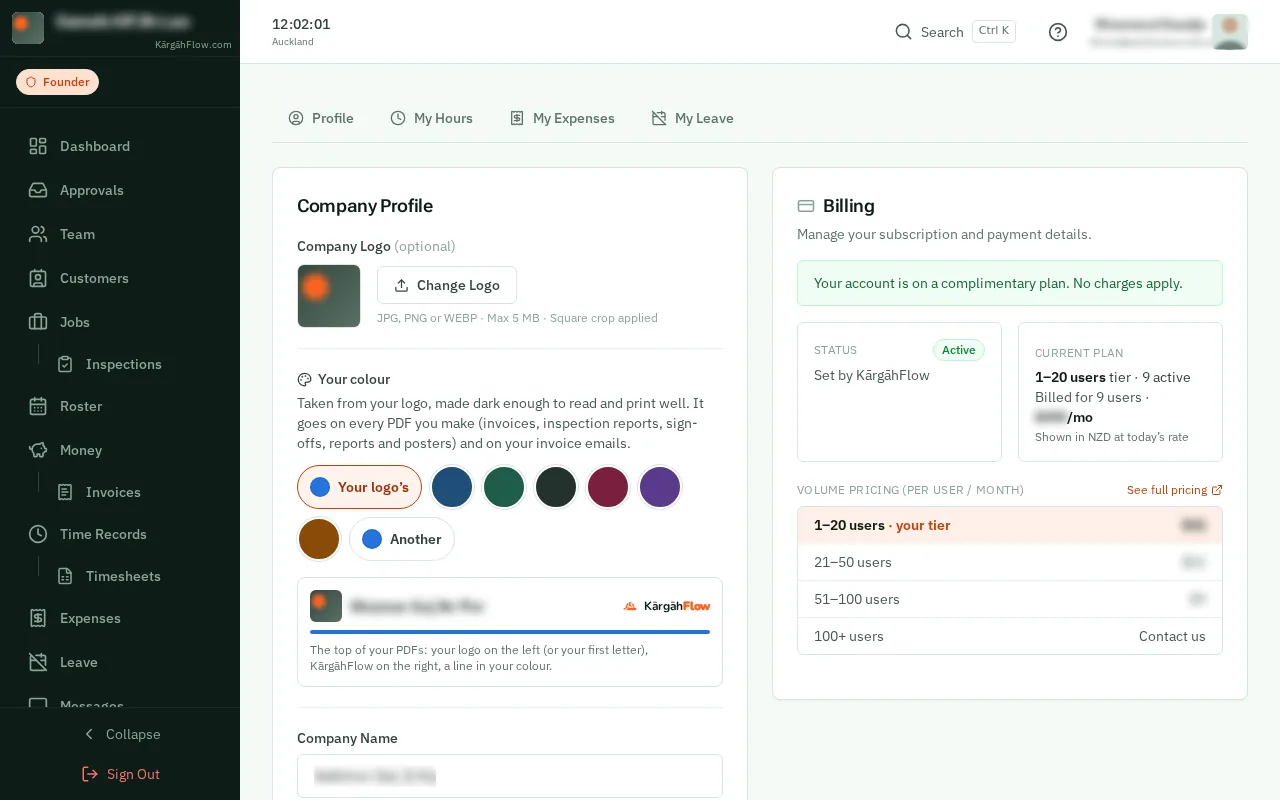Open the Dashboard grid icon

(38, 146)
